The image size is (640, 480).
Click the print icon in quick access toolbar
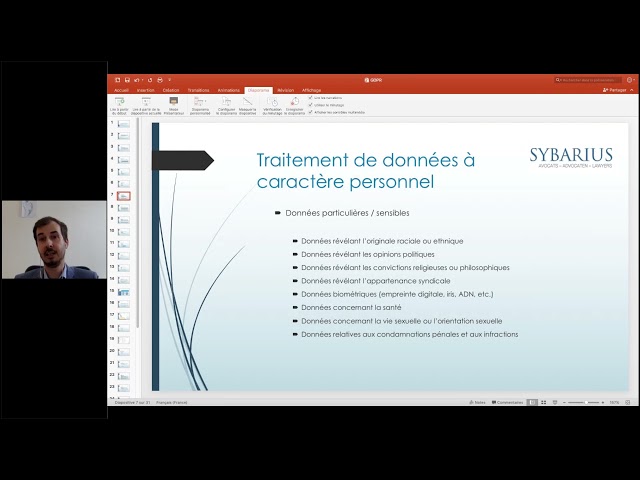point(160,80)
